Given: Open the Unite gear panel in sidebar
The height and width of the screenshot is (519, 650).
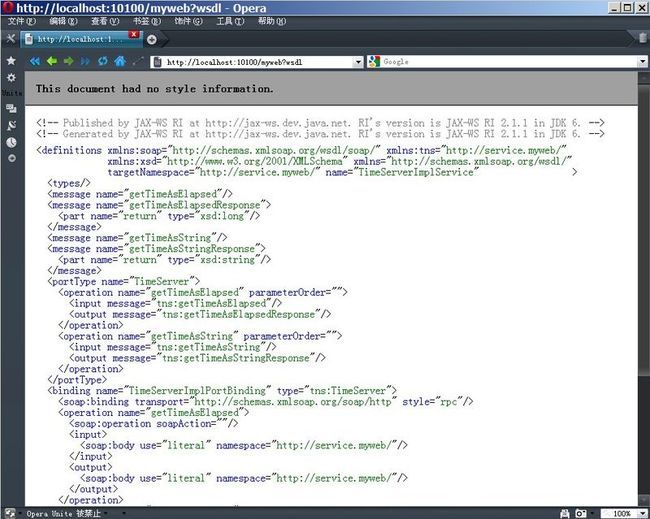Looking at the screenshot, I should coord(11,78).
